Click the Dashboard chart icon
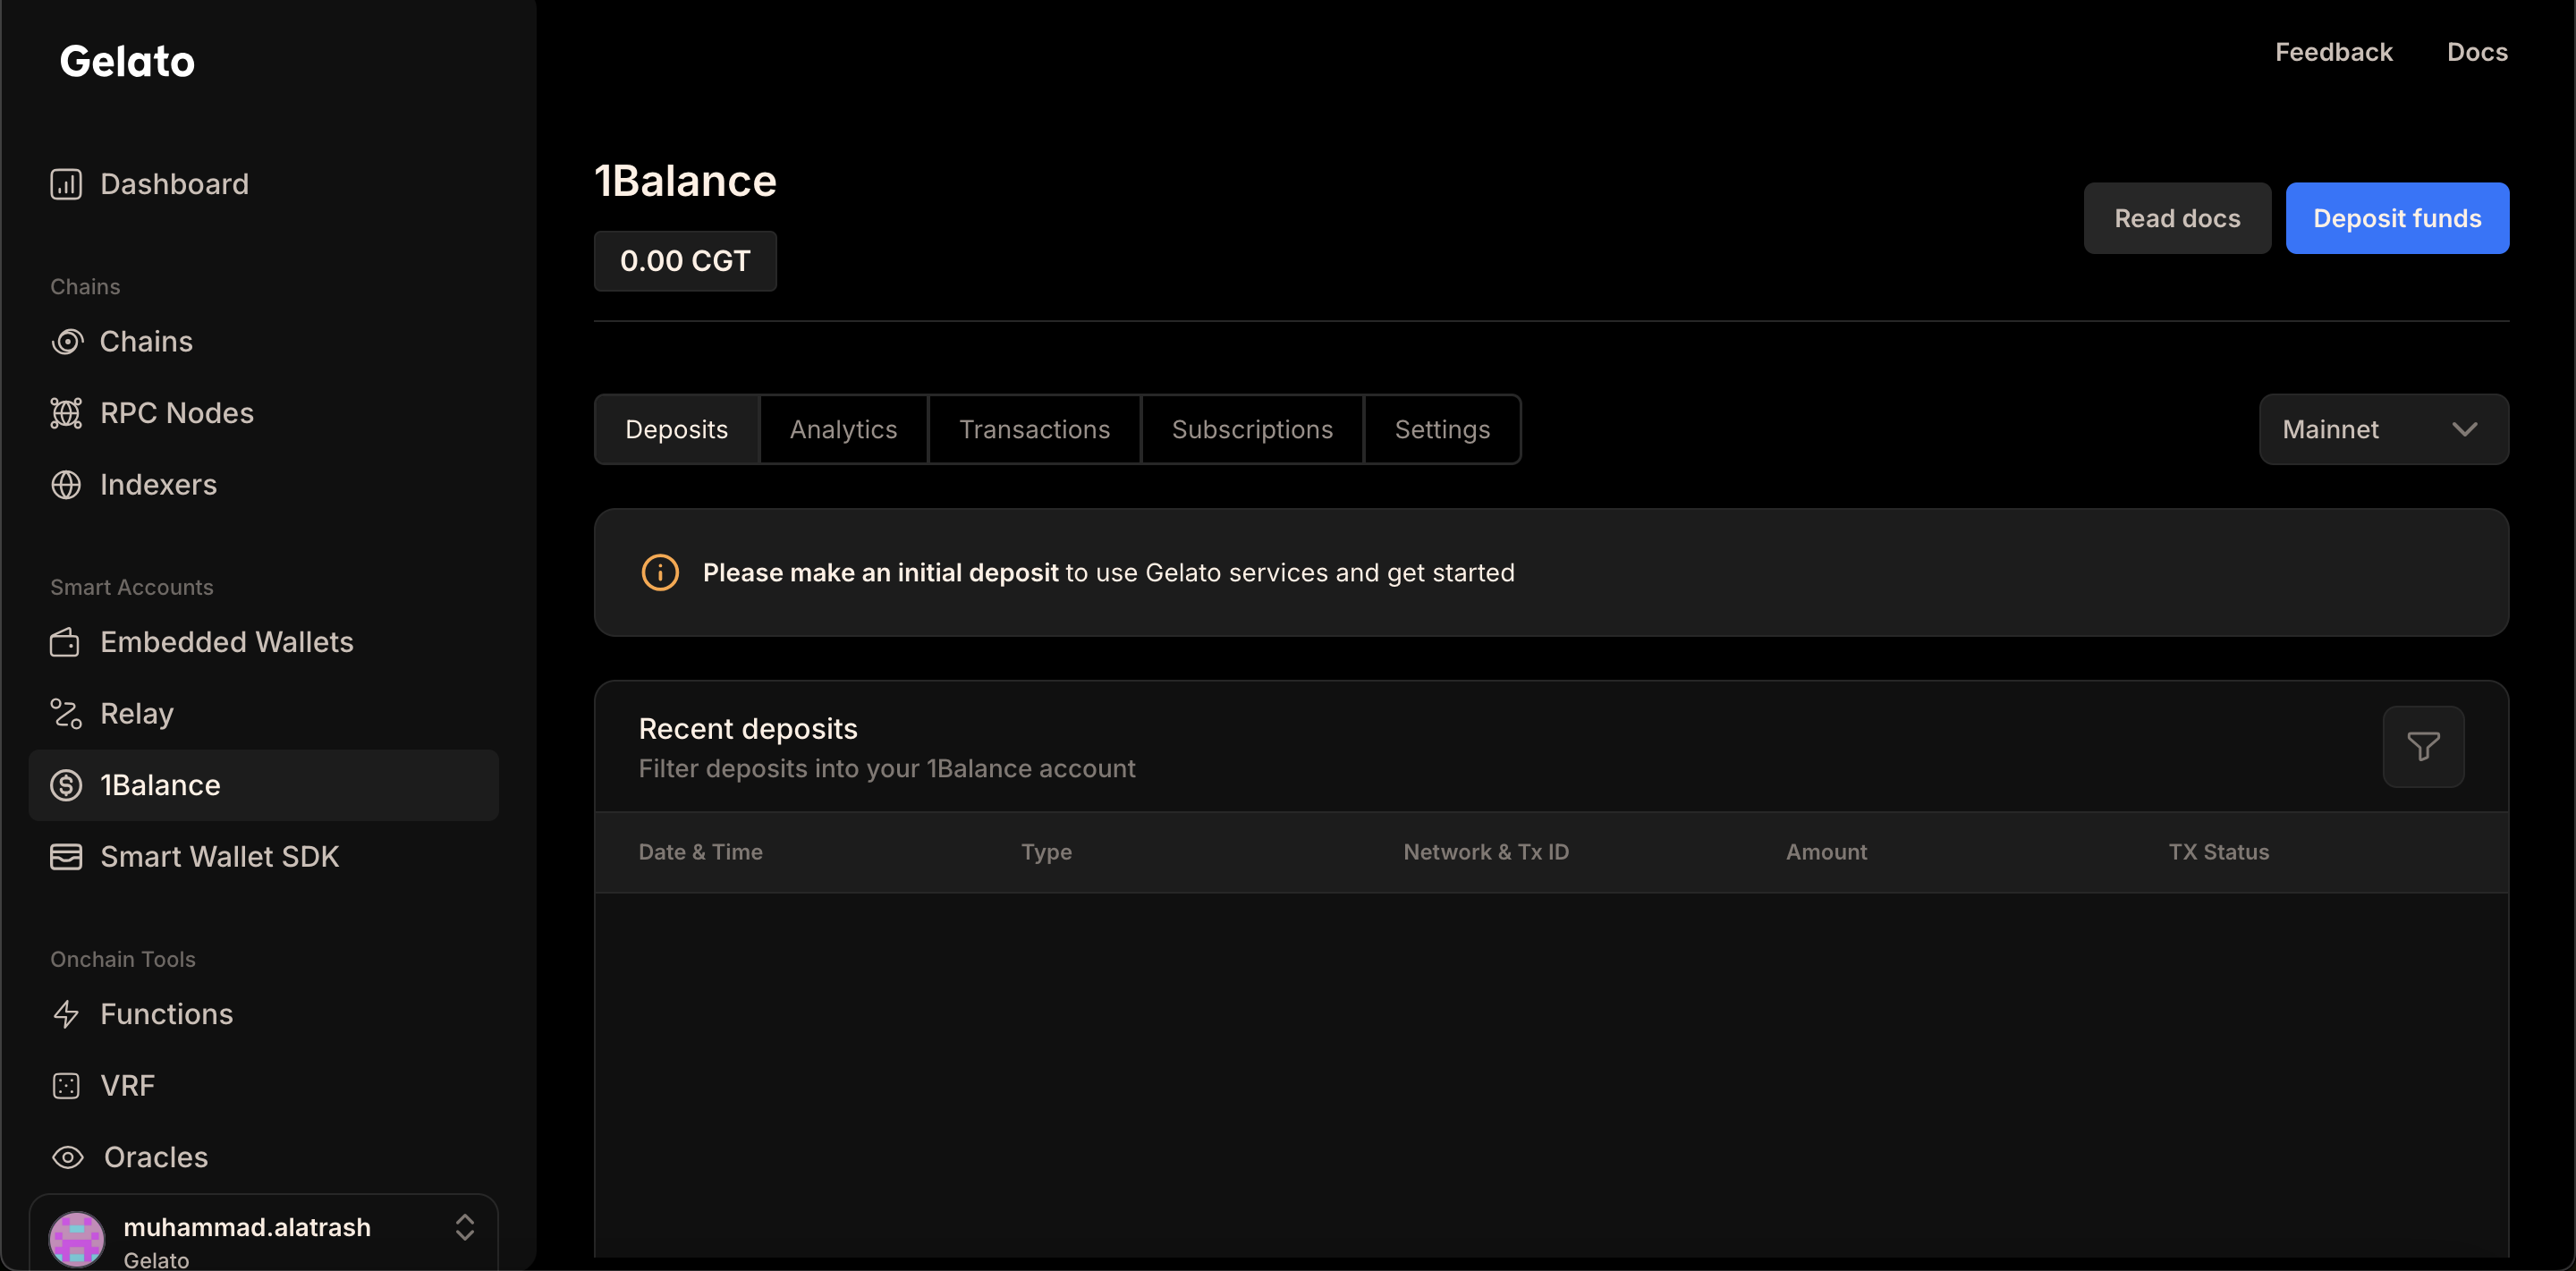The height and width of the screenshot is (1271, 2576). (x=66, y=184)
